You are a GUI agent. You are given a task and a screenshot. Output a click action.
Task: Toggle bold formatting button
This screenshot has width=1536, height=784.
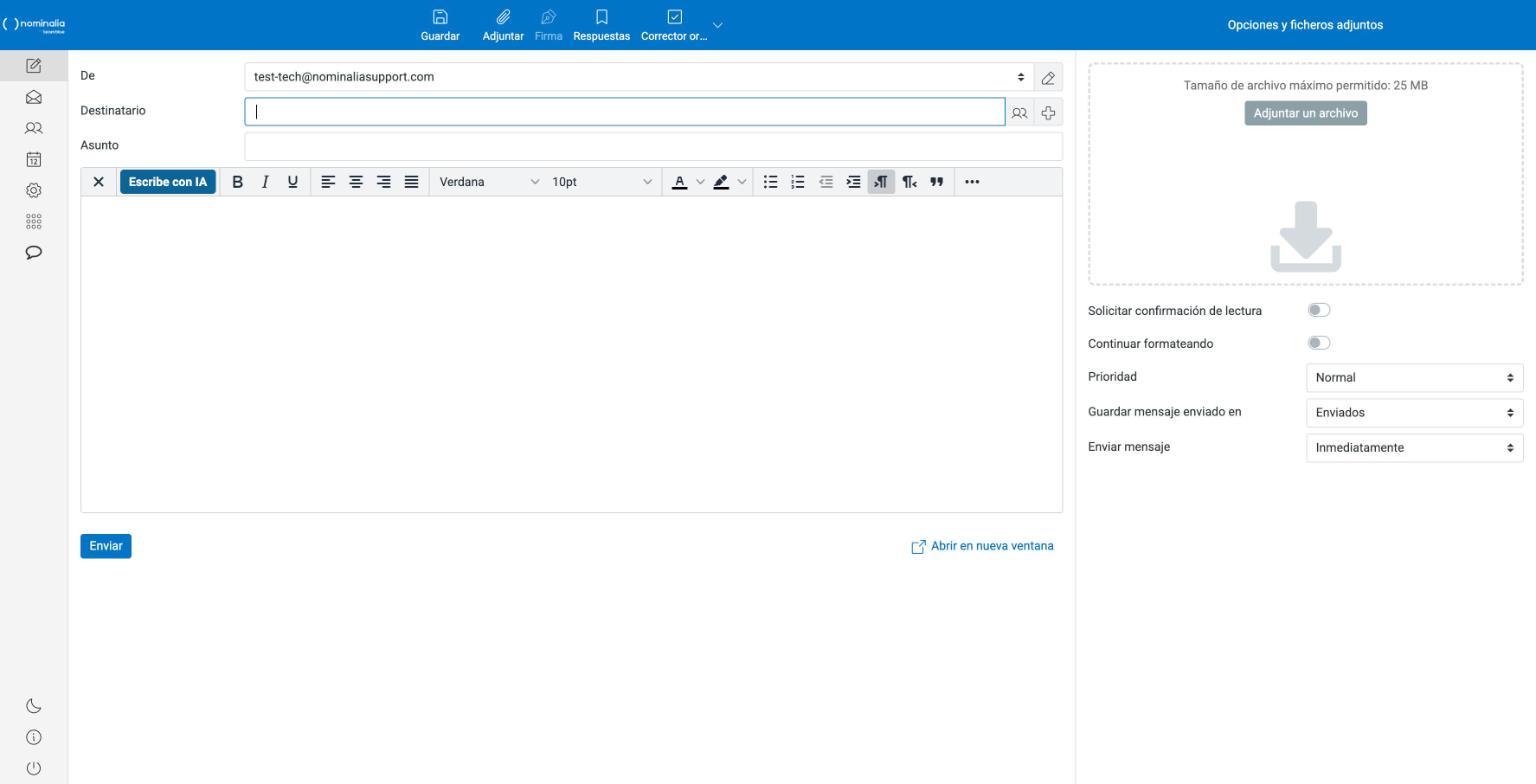click(237, 182)
